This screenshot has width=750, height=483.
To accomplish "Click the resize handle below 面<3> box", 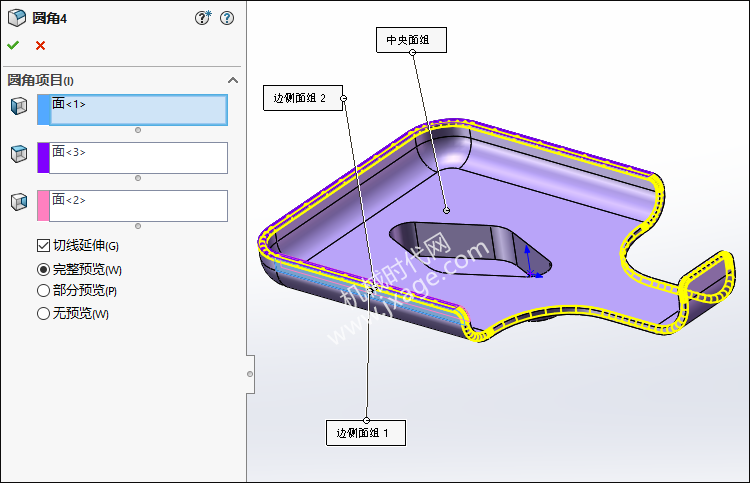I will coord(138,178).
